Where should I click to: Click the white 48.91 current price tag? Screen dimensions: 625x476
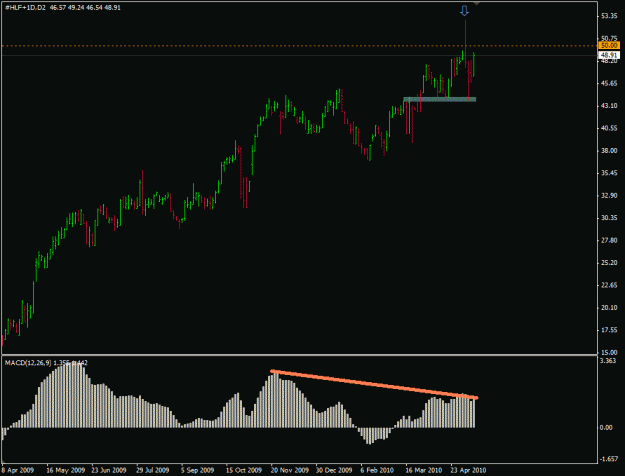609,55
